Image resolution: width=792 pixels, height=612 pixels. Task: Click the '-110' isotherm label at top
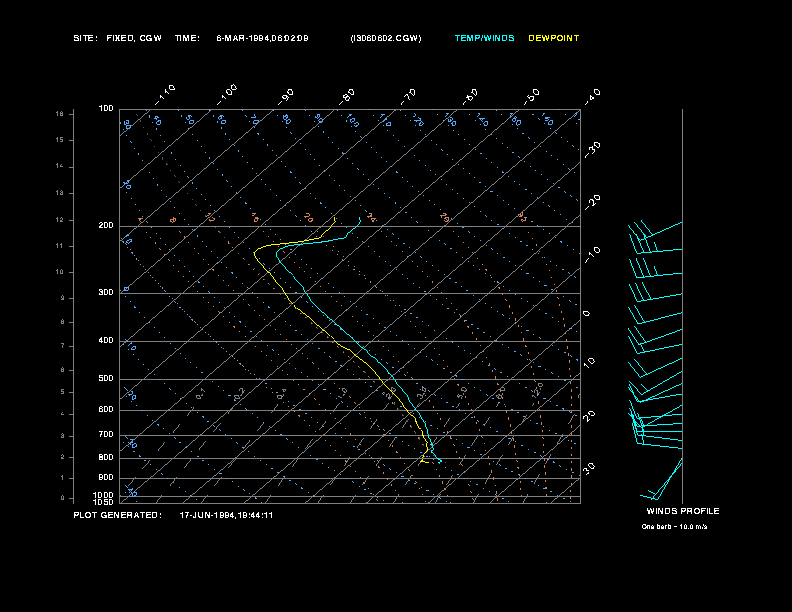coord(165,95)
